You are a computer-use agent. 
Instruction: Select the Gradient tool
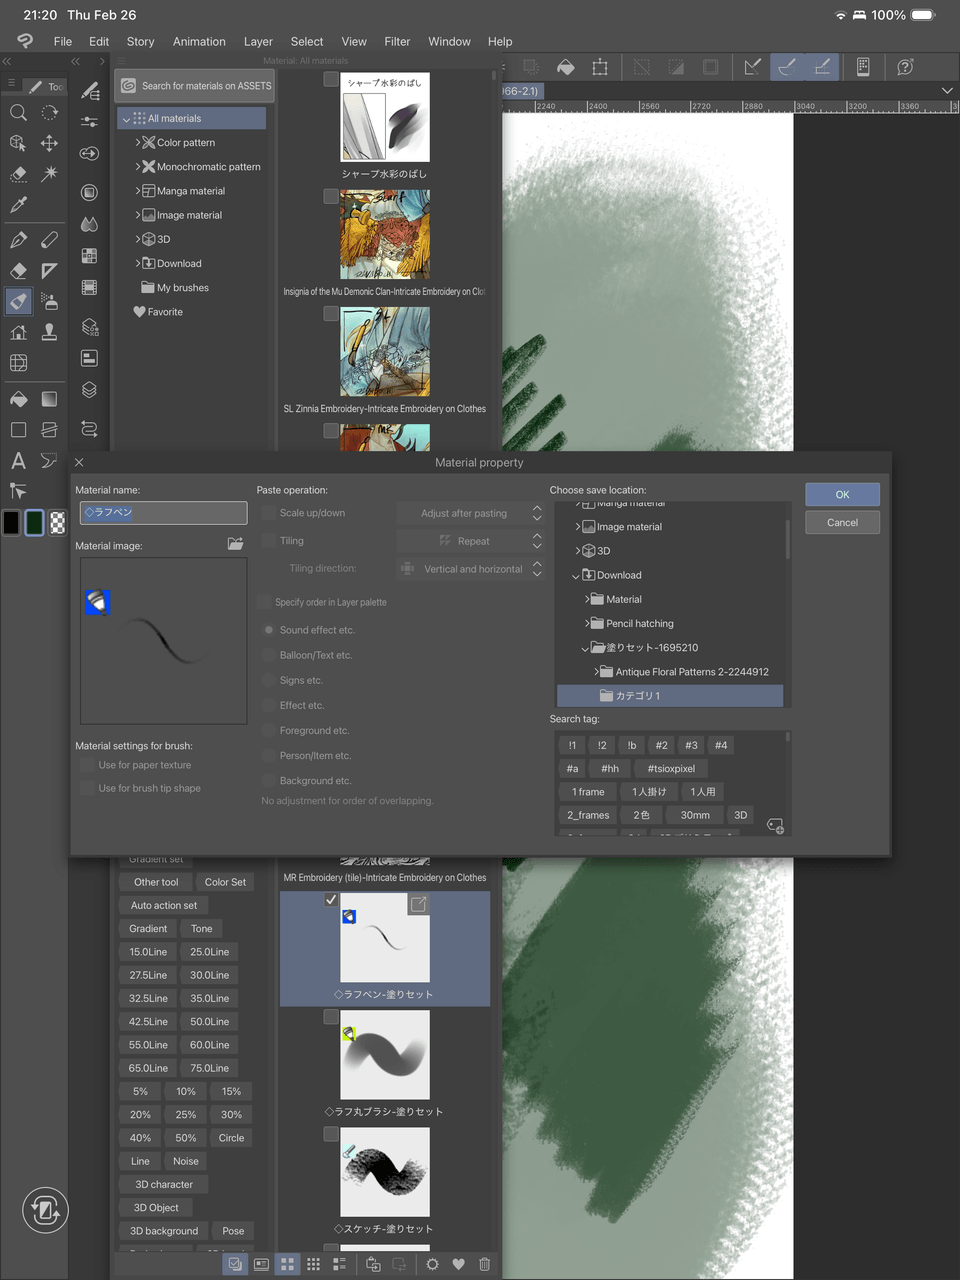[49, 399]
